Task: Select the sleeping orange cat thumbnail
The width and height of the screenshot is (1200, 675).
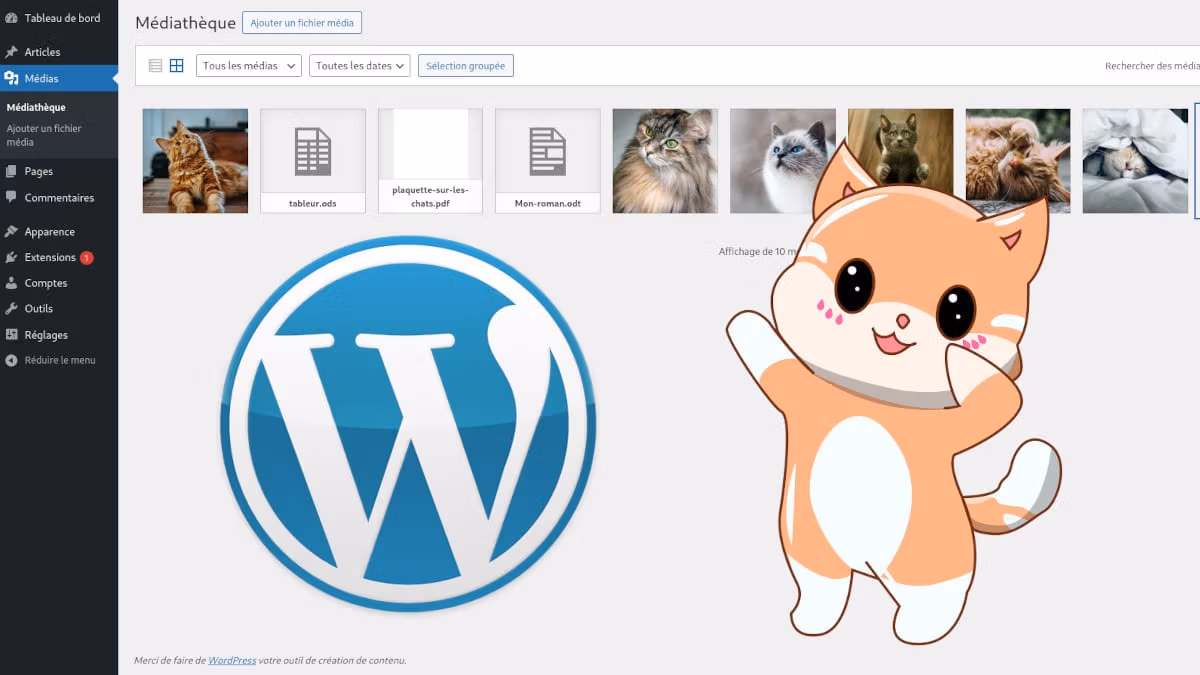Action: point(1018,161)
